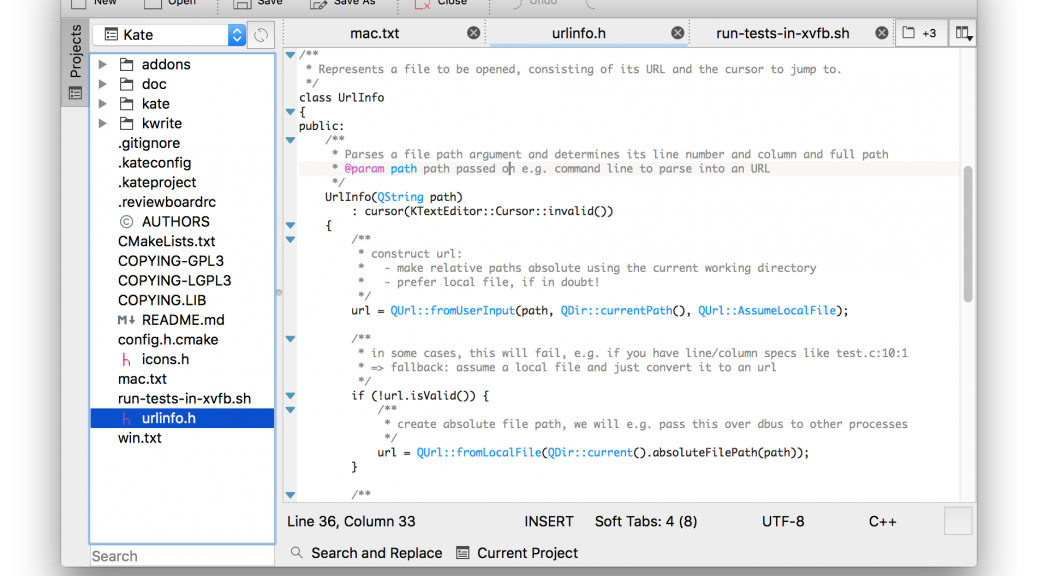Open README.md in the project tree
This screenshot has width=1038, height=576.
click(182, 320)
